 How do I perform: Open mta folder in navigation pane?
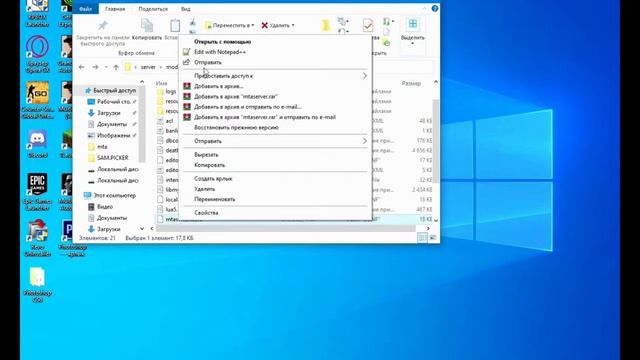tap(98, 147)
